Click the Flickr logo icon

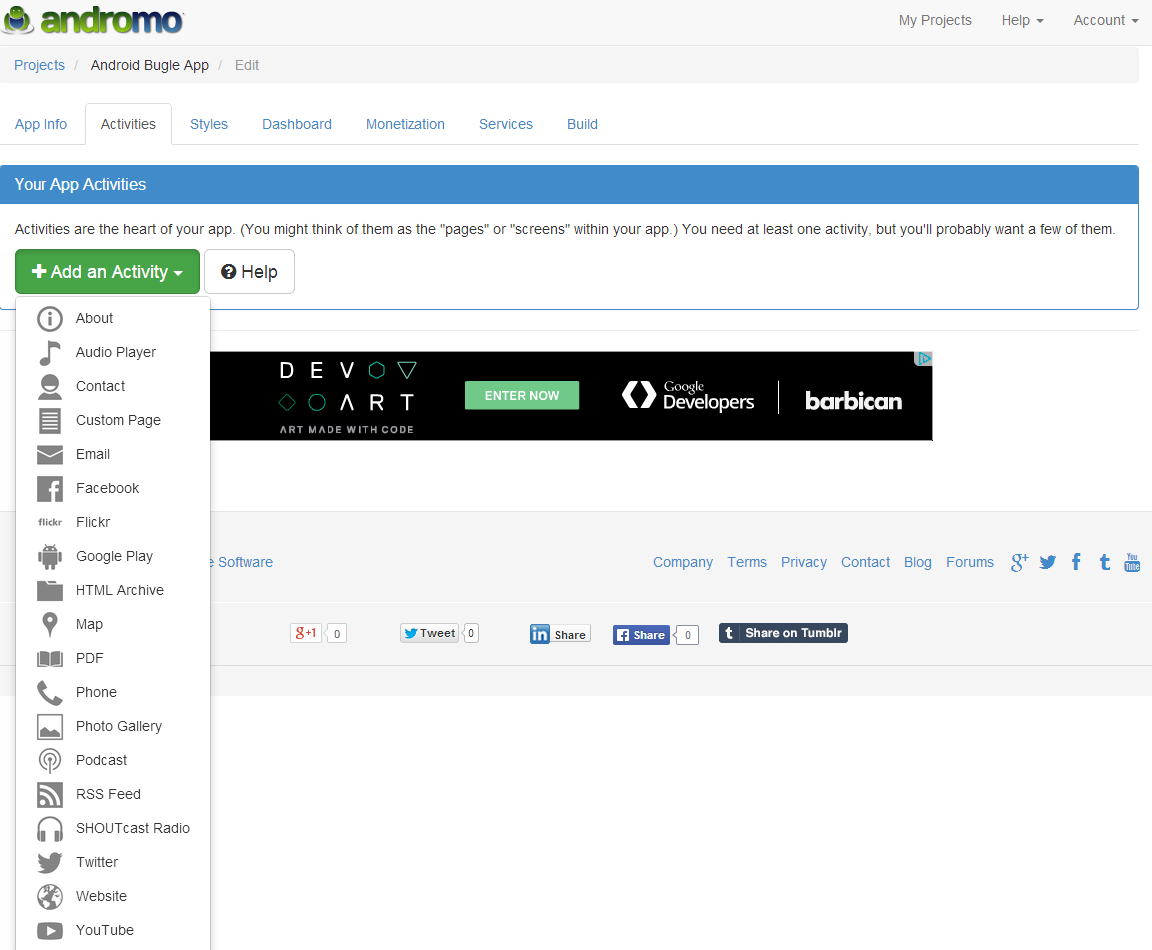tap(50, 522)
